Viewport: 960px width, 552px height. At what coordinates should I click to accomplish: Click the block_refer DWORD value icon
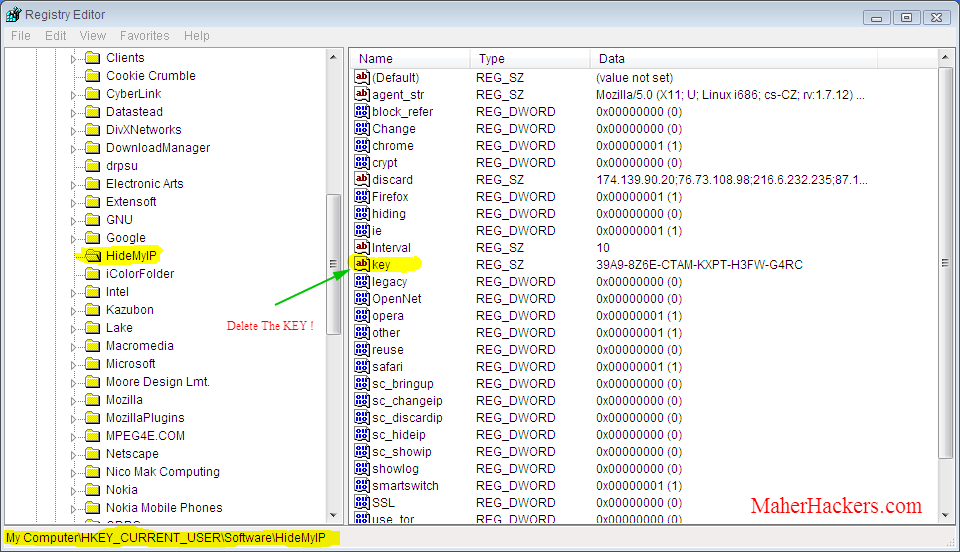(362, 111)
